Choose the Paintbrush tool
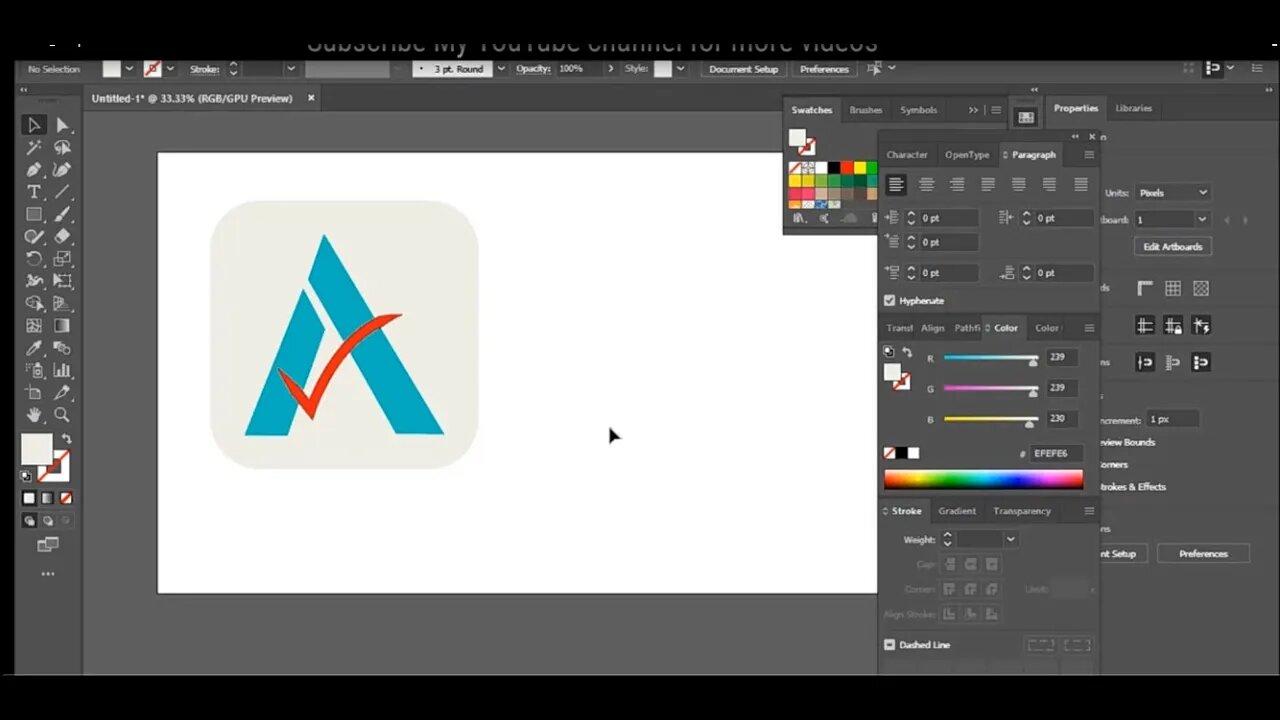The image size is (1280, 720). (62, 214)
